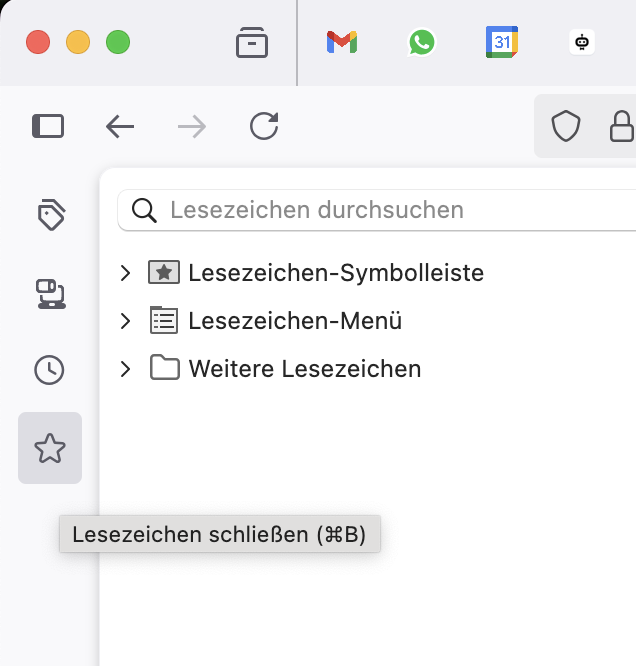Toggle the sidebar panel button
The width and height of the screenshot is (636, 666).
tap(48, 126)
